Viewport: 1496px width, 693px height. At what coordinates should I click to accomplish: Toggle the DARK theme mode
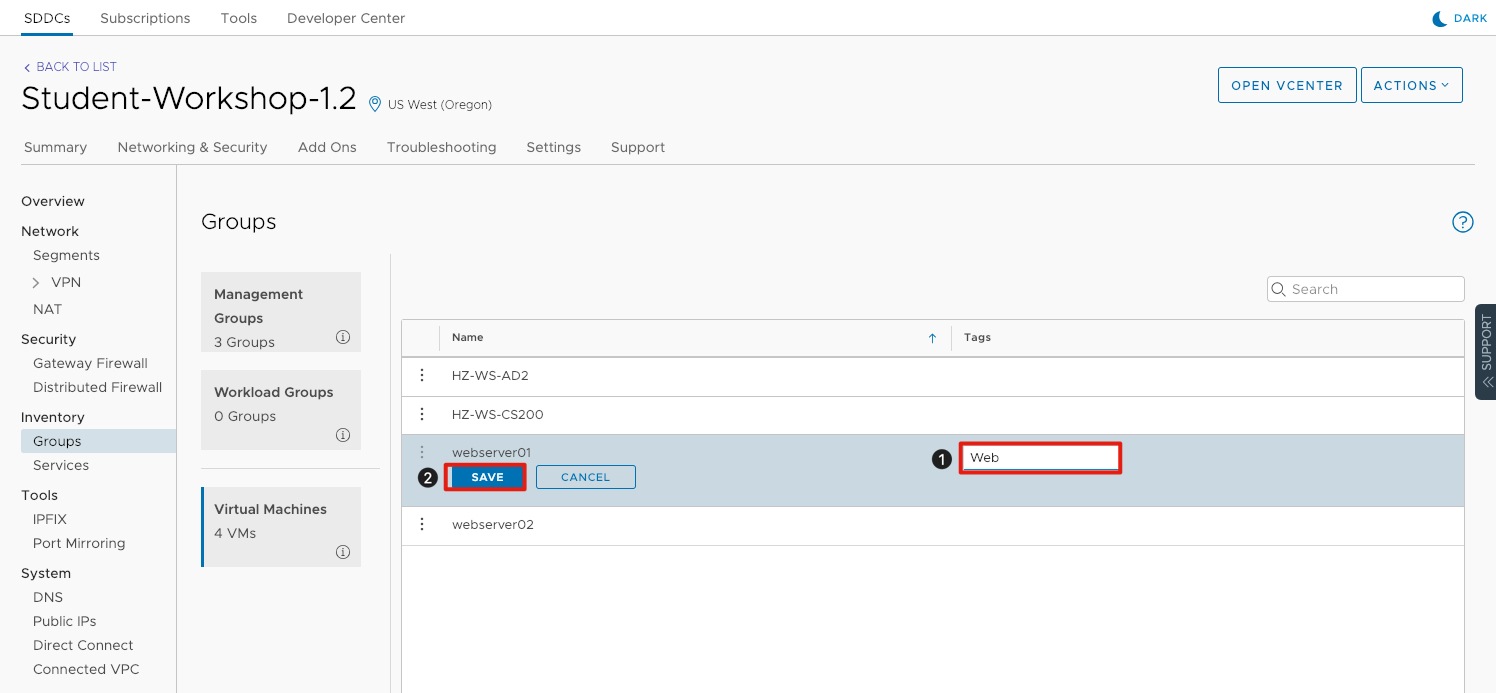pyautogui.click(x=1460, y=19)
